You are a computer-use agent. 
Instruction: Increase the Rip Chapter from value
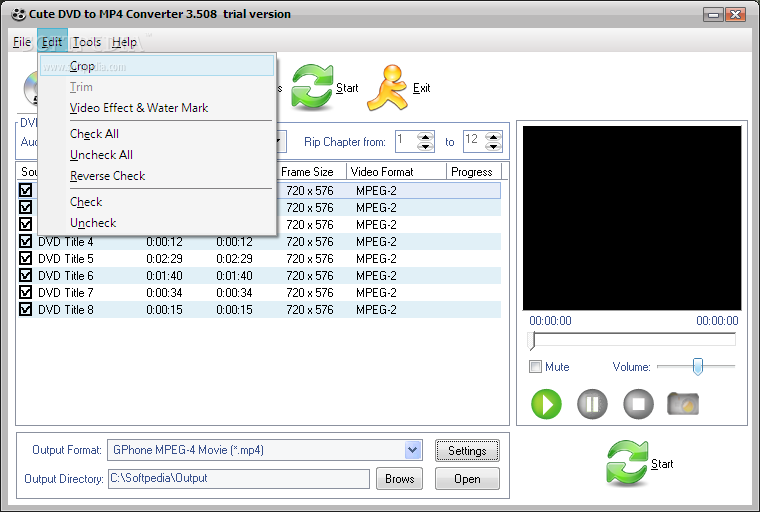[x=425, y=137]
